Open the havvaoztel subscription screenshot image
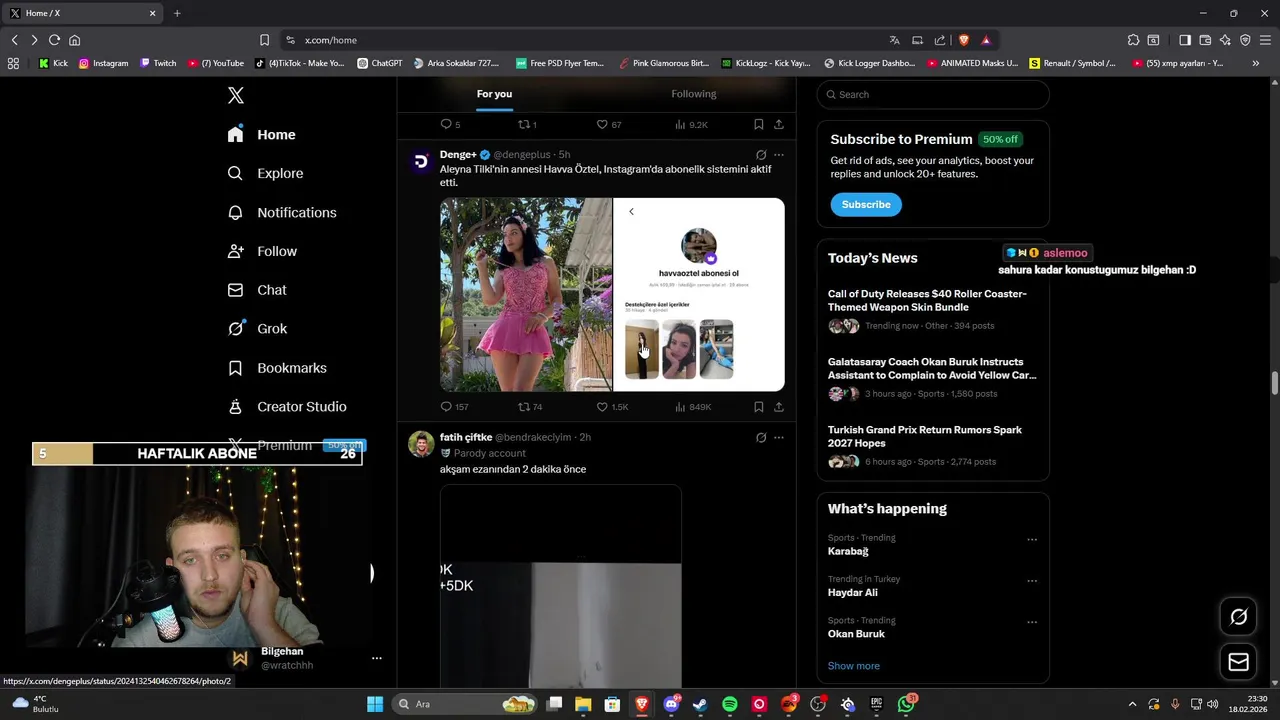This screenshot has width=1280, height=720. [699, 294]
